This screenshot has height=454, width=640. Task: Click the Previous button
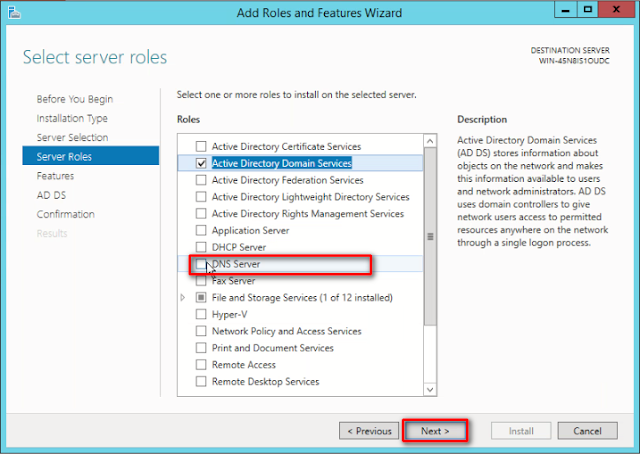(369, 431)
